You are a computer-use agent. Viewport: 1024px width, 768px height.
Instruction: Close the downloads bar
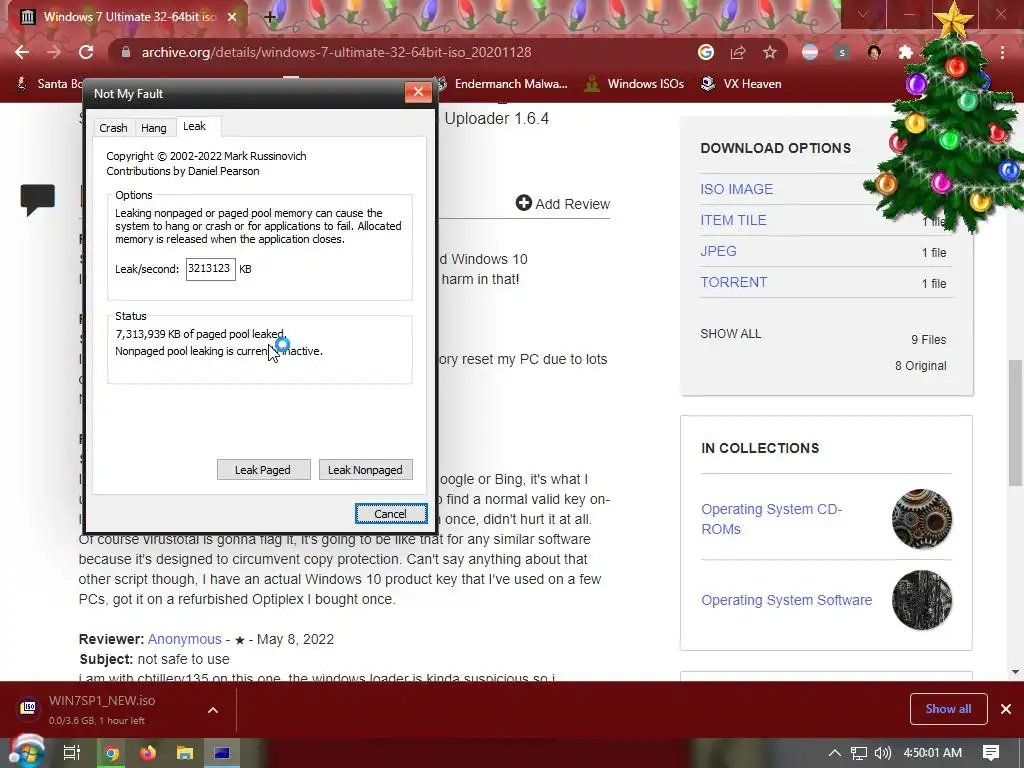point(1006,709)
